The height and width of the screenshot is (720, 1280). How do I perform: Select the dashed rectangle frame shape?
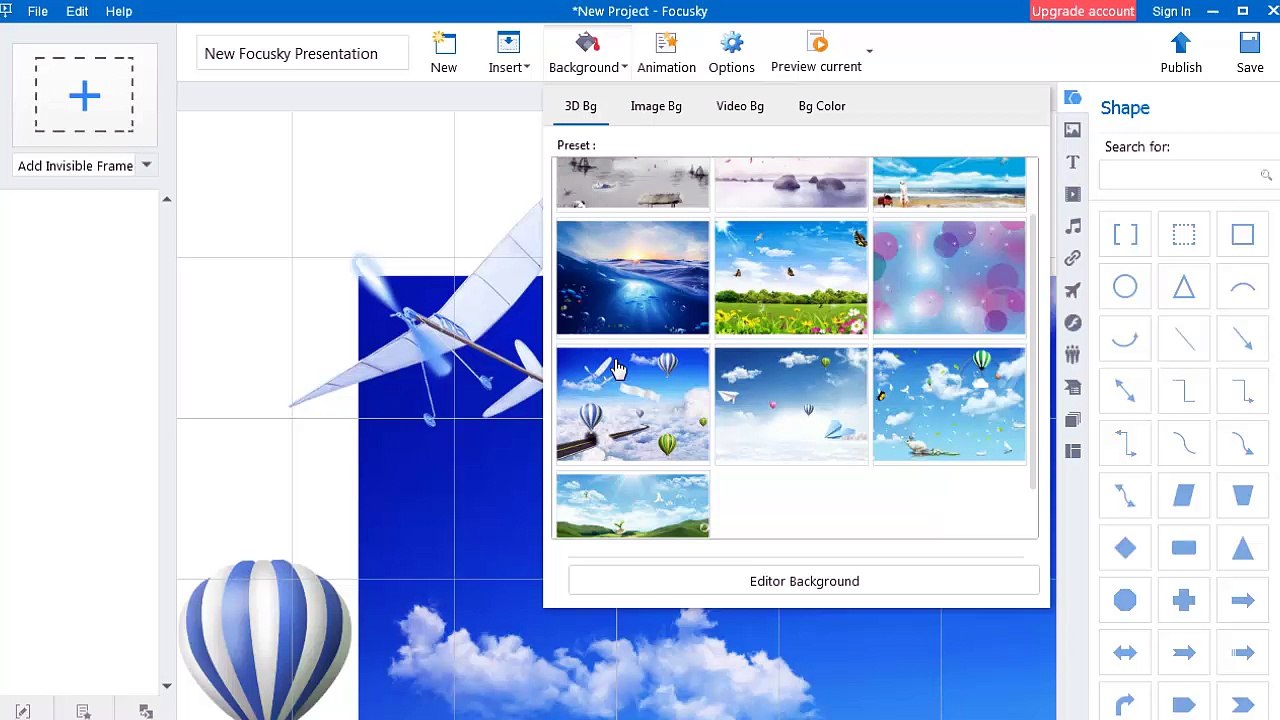tap(1184, 235)
